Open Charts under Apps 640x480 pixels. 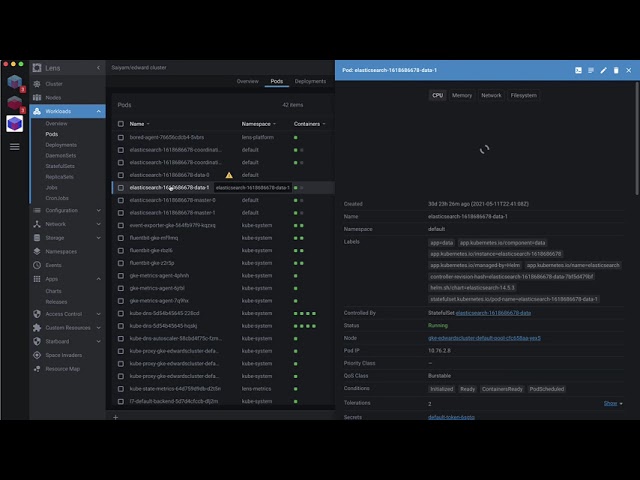53,291
